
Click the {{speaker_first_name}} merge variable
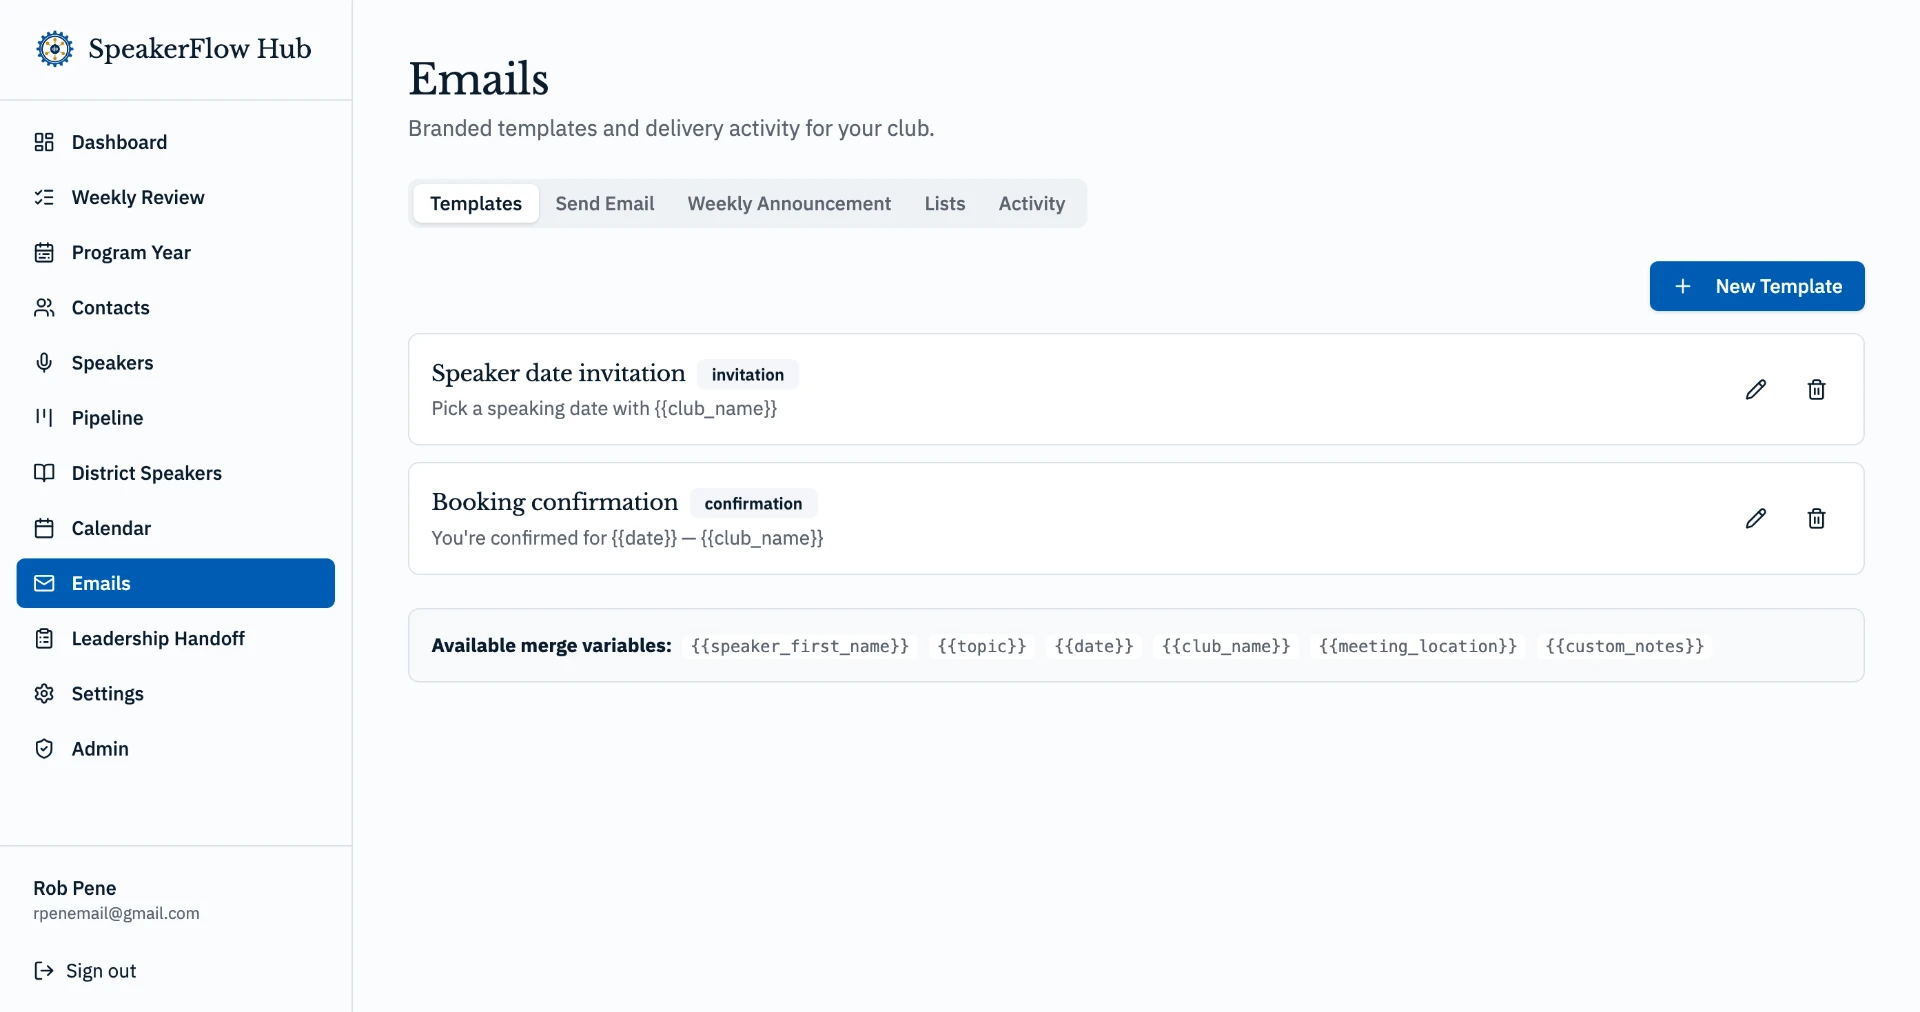point(800,646)
